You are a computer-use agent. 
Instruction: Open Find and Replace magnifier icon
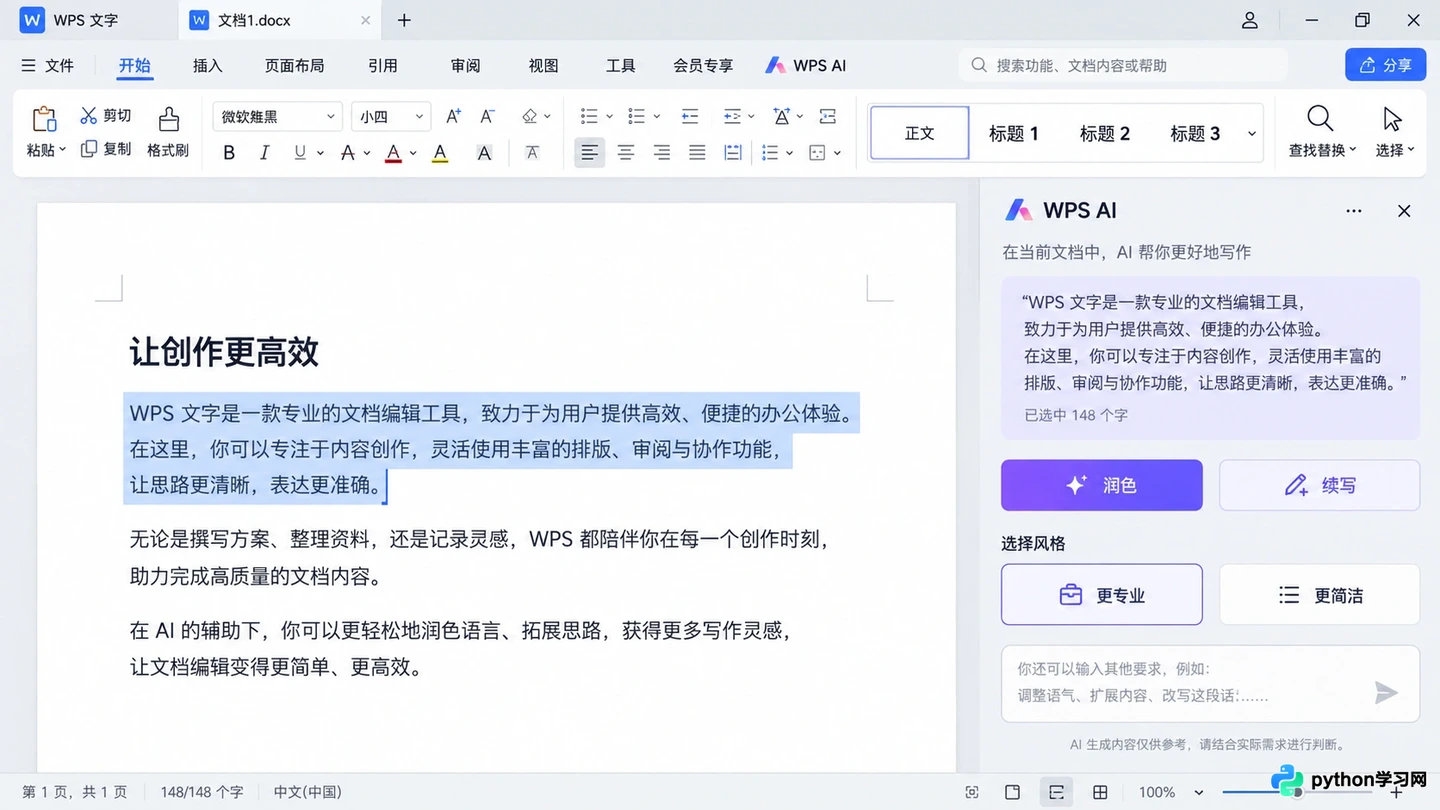pyautogui.click(x=1320, y=118)
